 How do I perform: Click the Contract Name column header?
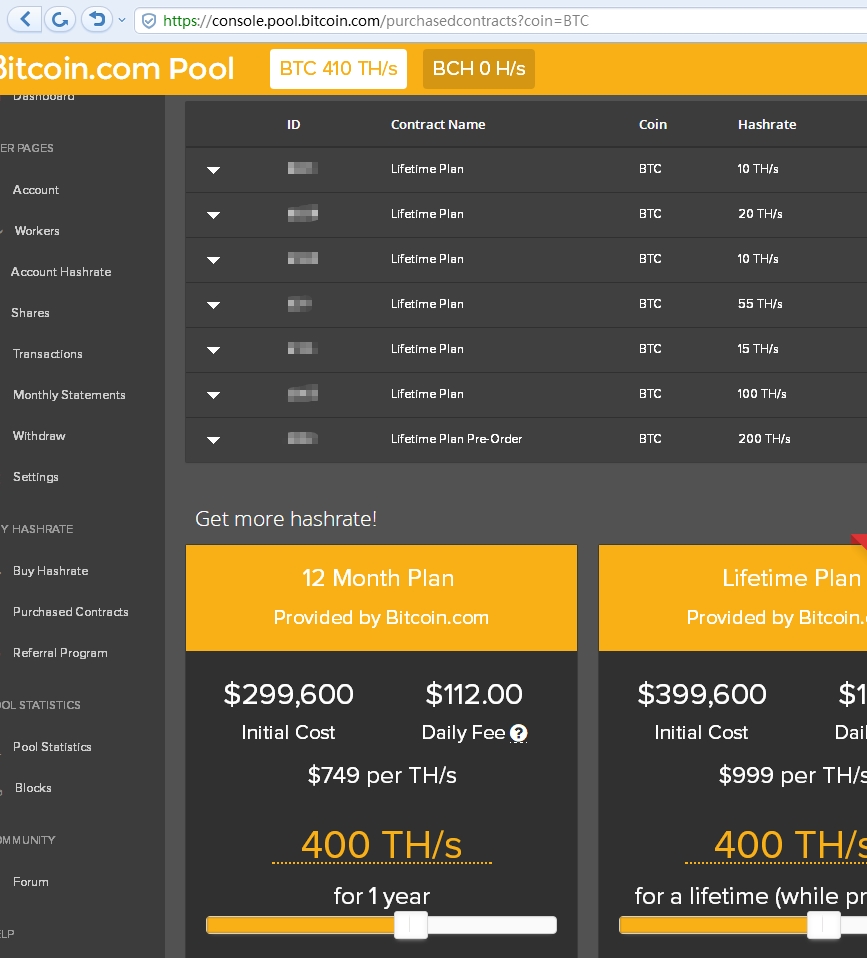tap(438, 125)
